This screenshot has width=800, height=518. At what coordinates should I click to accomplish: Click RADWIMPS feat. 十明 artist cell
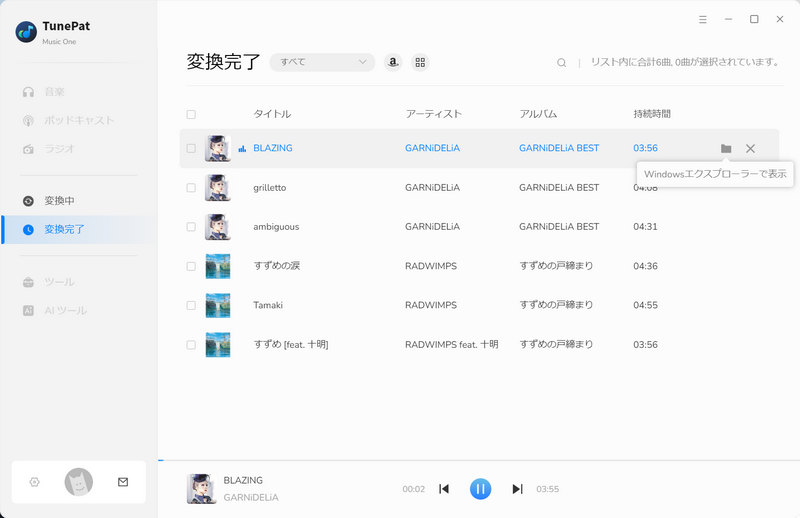[452, 344]
